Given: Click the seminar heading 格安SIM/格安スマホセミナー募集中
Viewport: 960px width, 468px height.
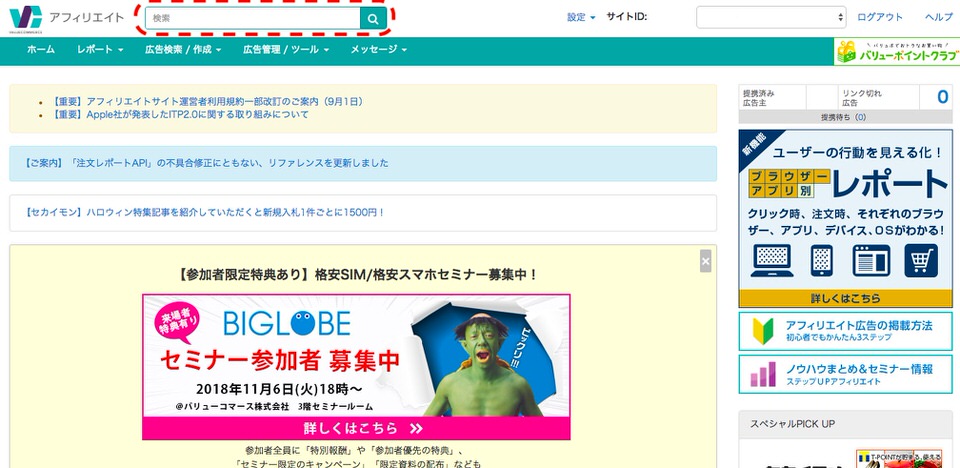Looking at the screenshot, I should coord(358,274).
